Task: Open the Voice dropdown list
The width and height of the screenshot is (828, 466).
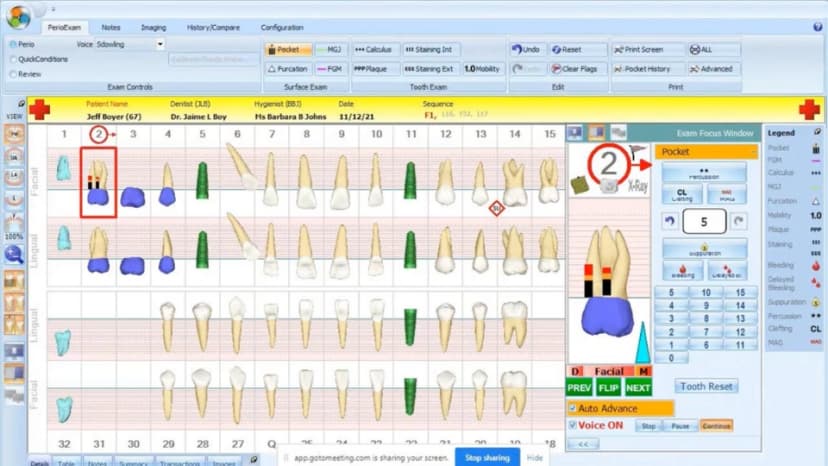Action: coord(160,44)
